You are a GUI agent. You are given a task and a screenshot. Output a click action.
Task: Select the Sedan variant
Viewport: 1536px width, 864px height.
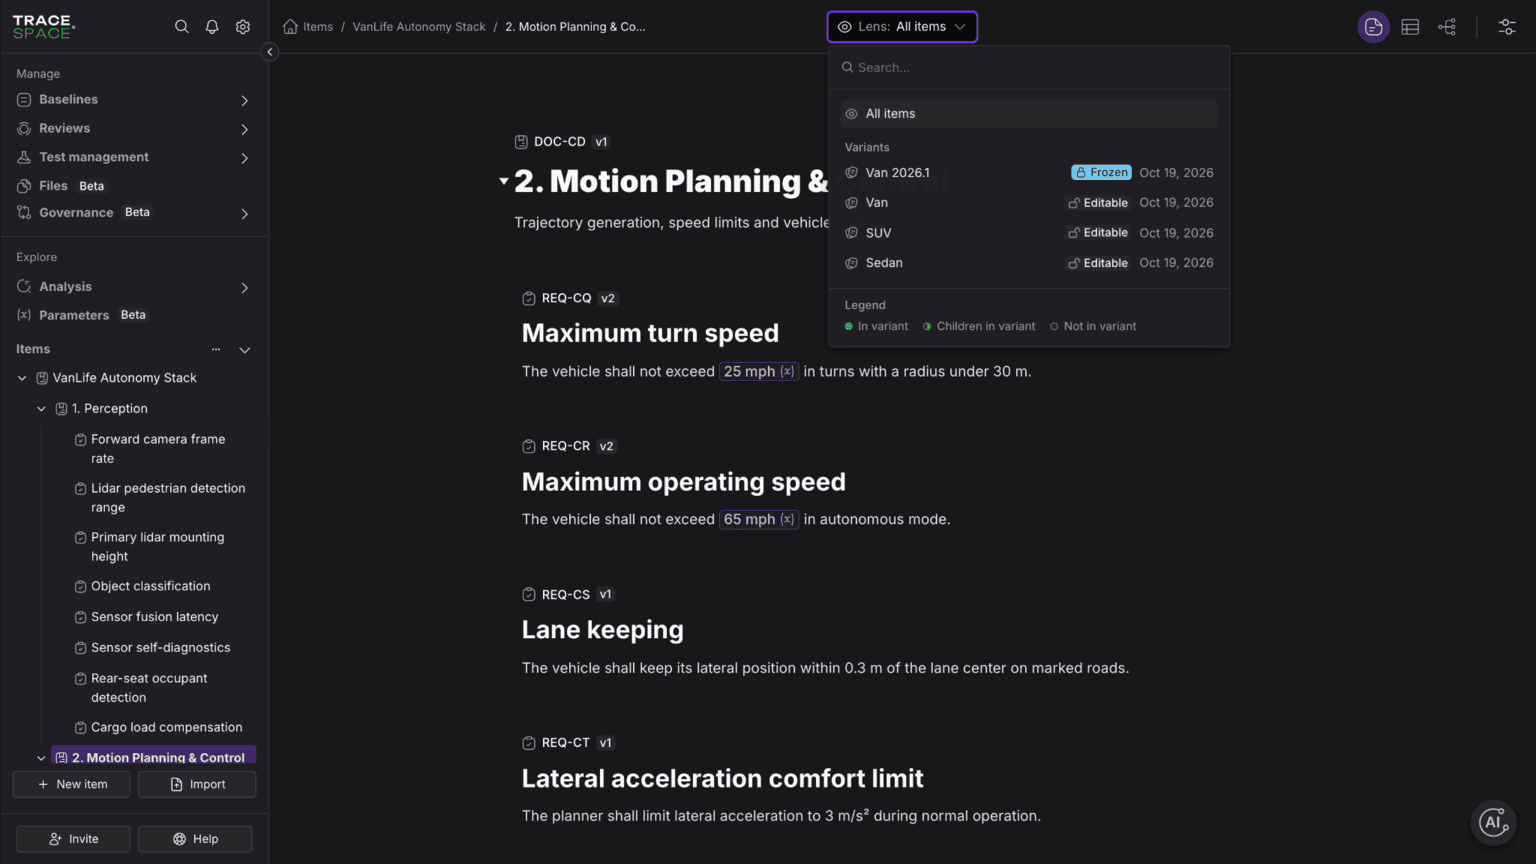click(x=1029, y=263)
